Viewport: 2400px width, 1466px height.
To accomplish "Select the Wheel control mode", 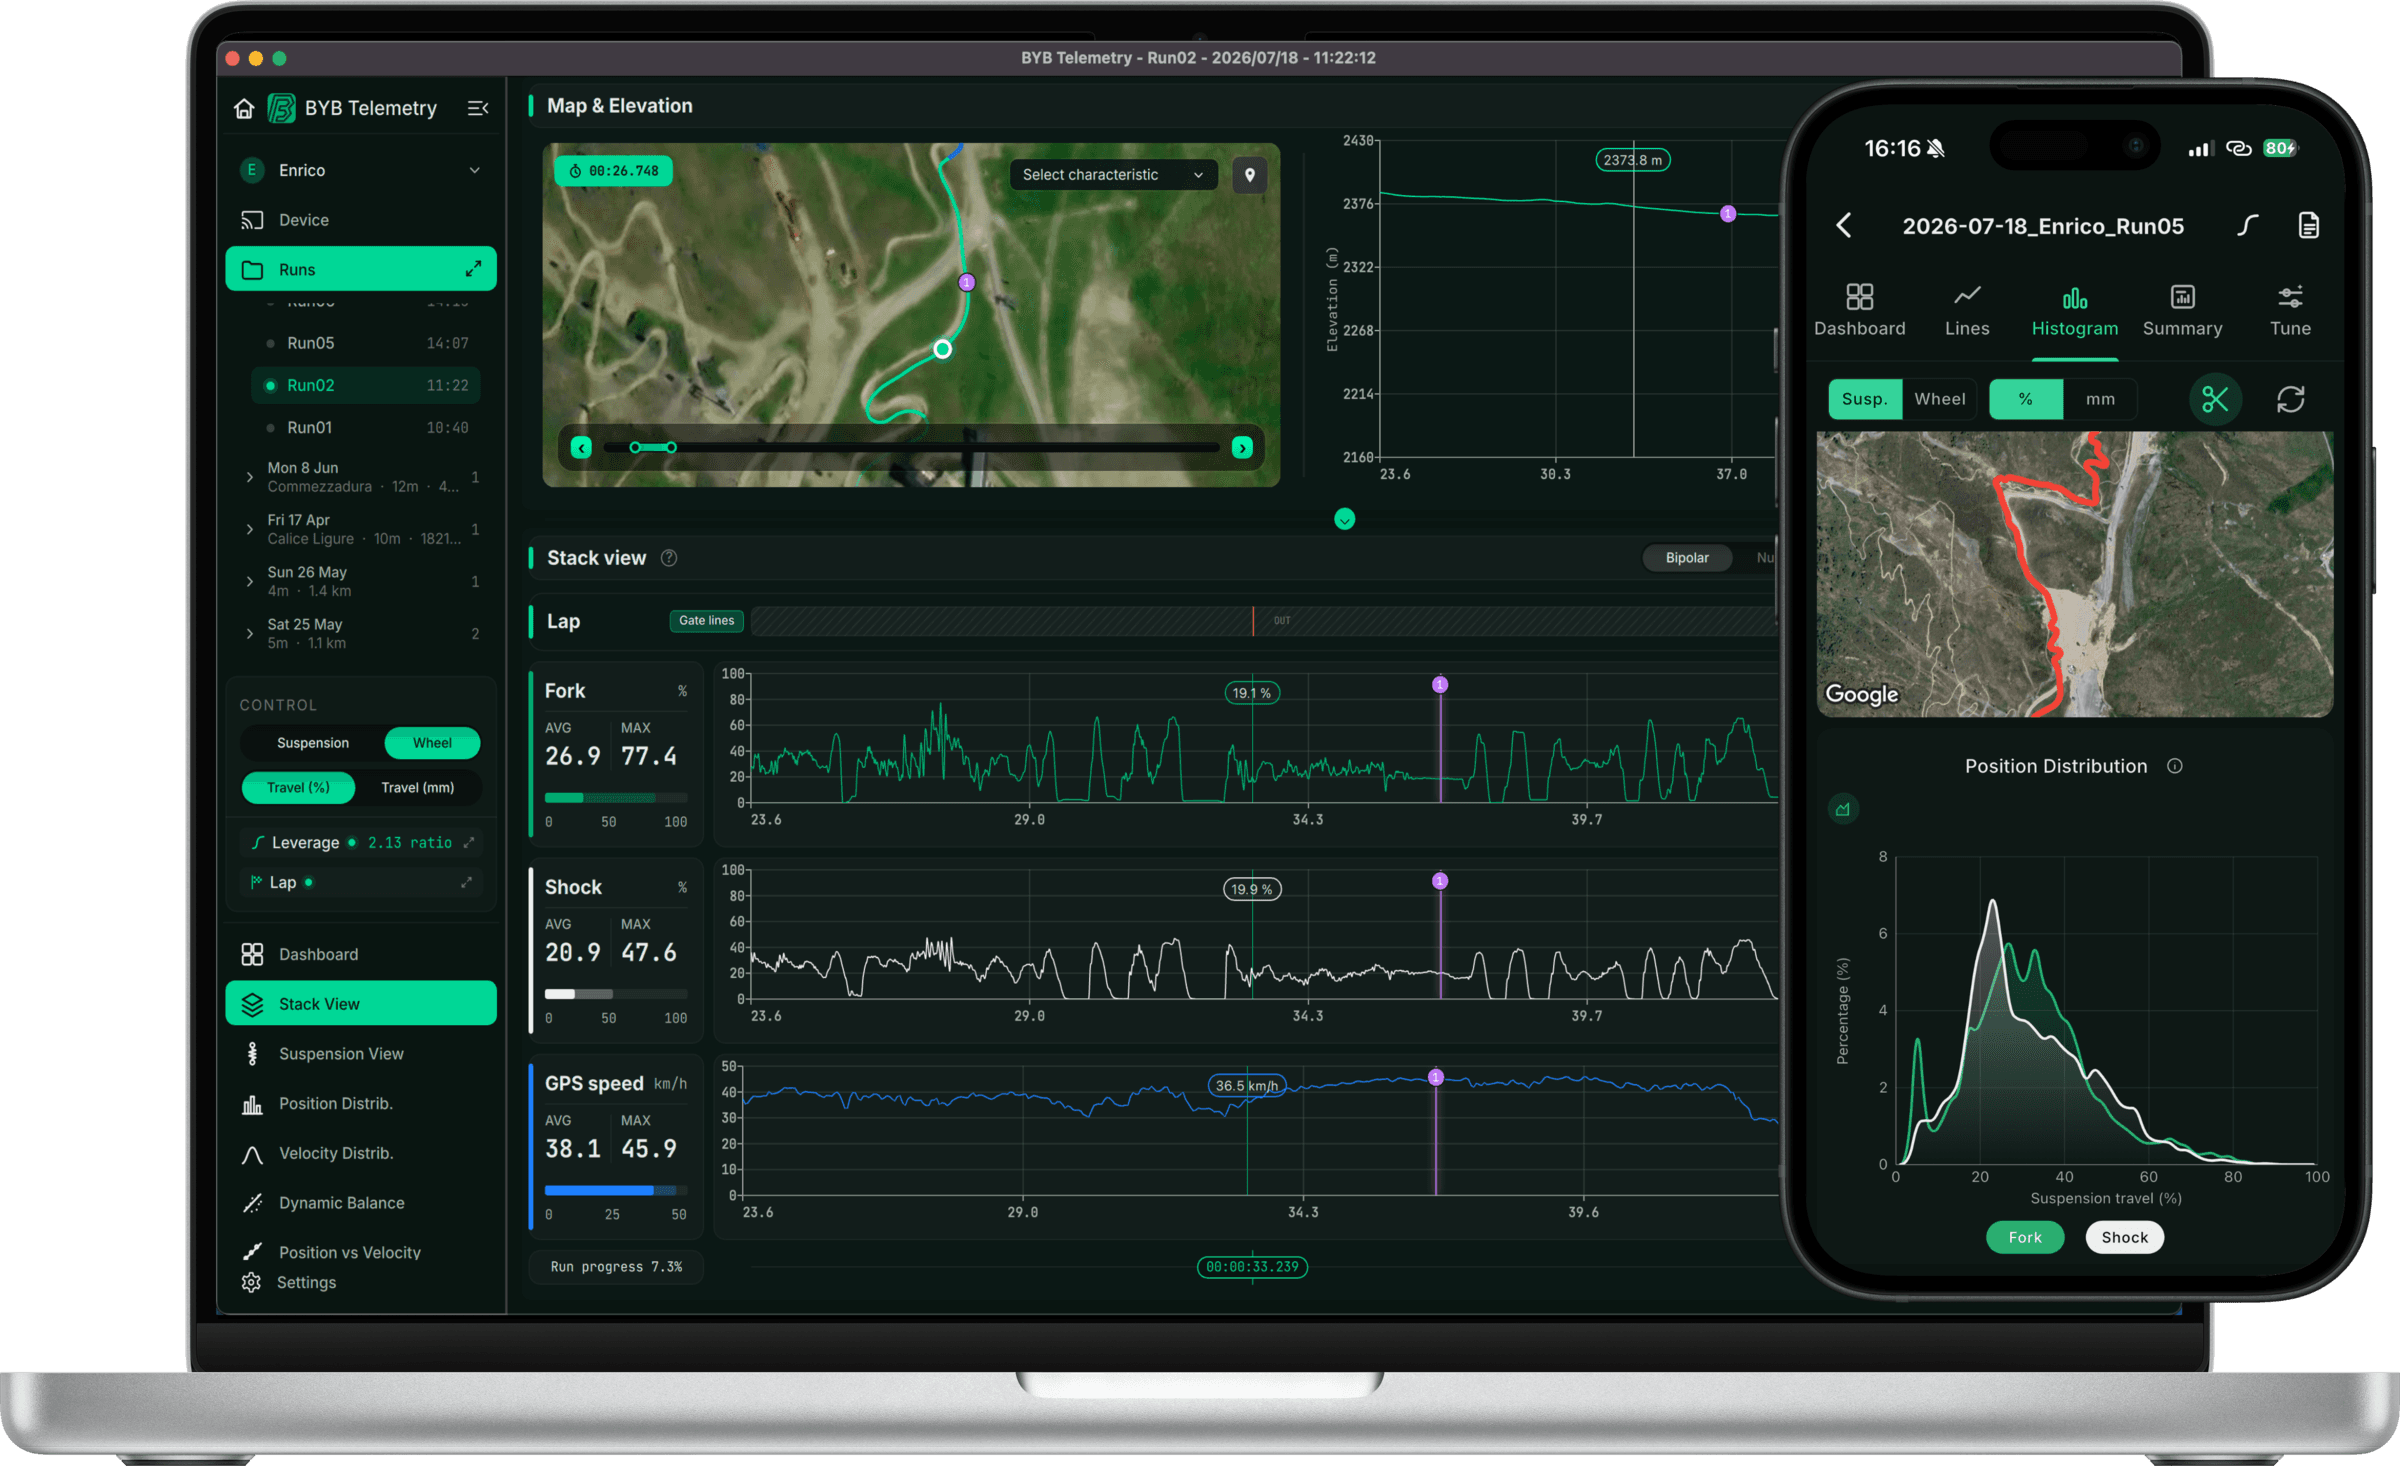I will coord(432,743).
